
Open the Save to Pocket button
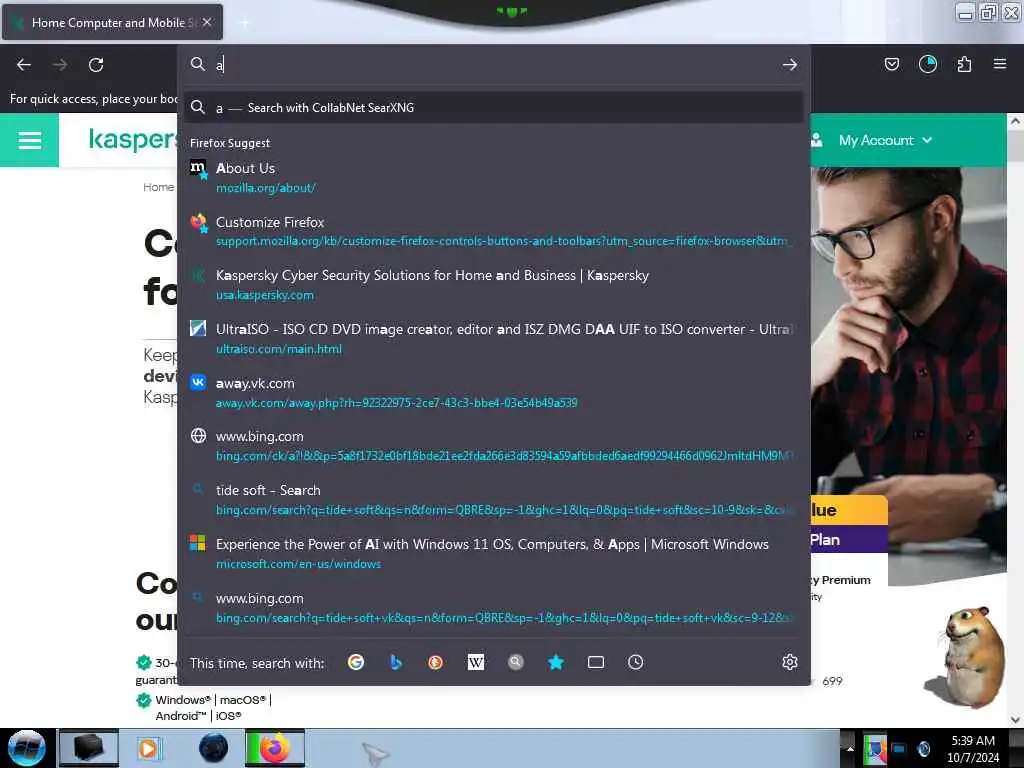891,64
